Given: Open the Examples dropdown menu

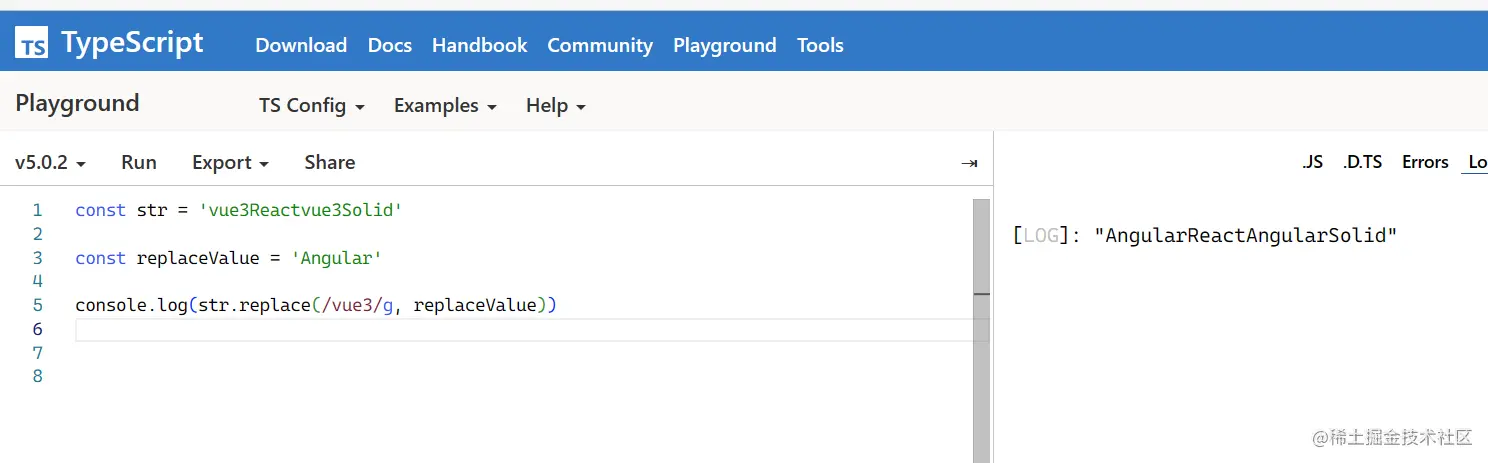Looking at the screenshot, I should (x=445, y=105).
